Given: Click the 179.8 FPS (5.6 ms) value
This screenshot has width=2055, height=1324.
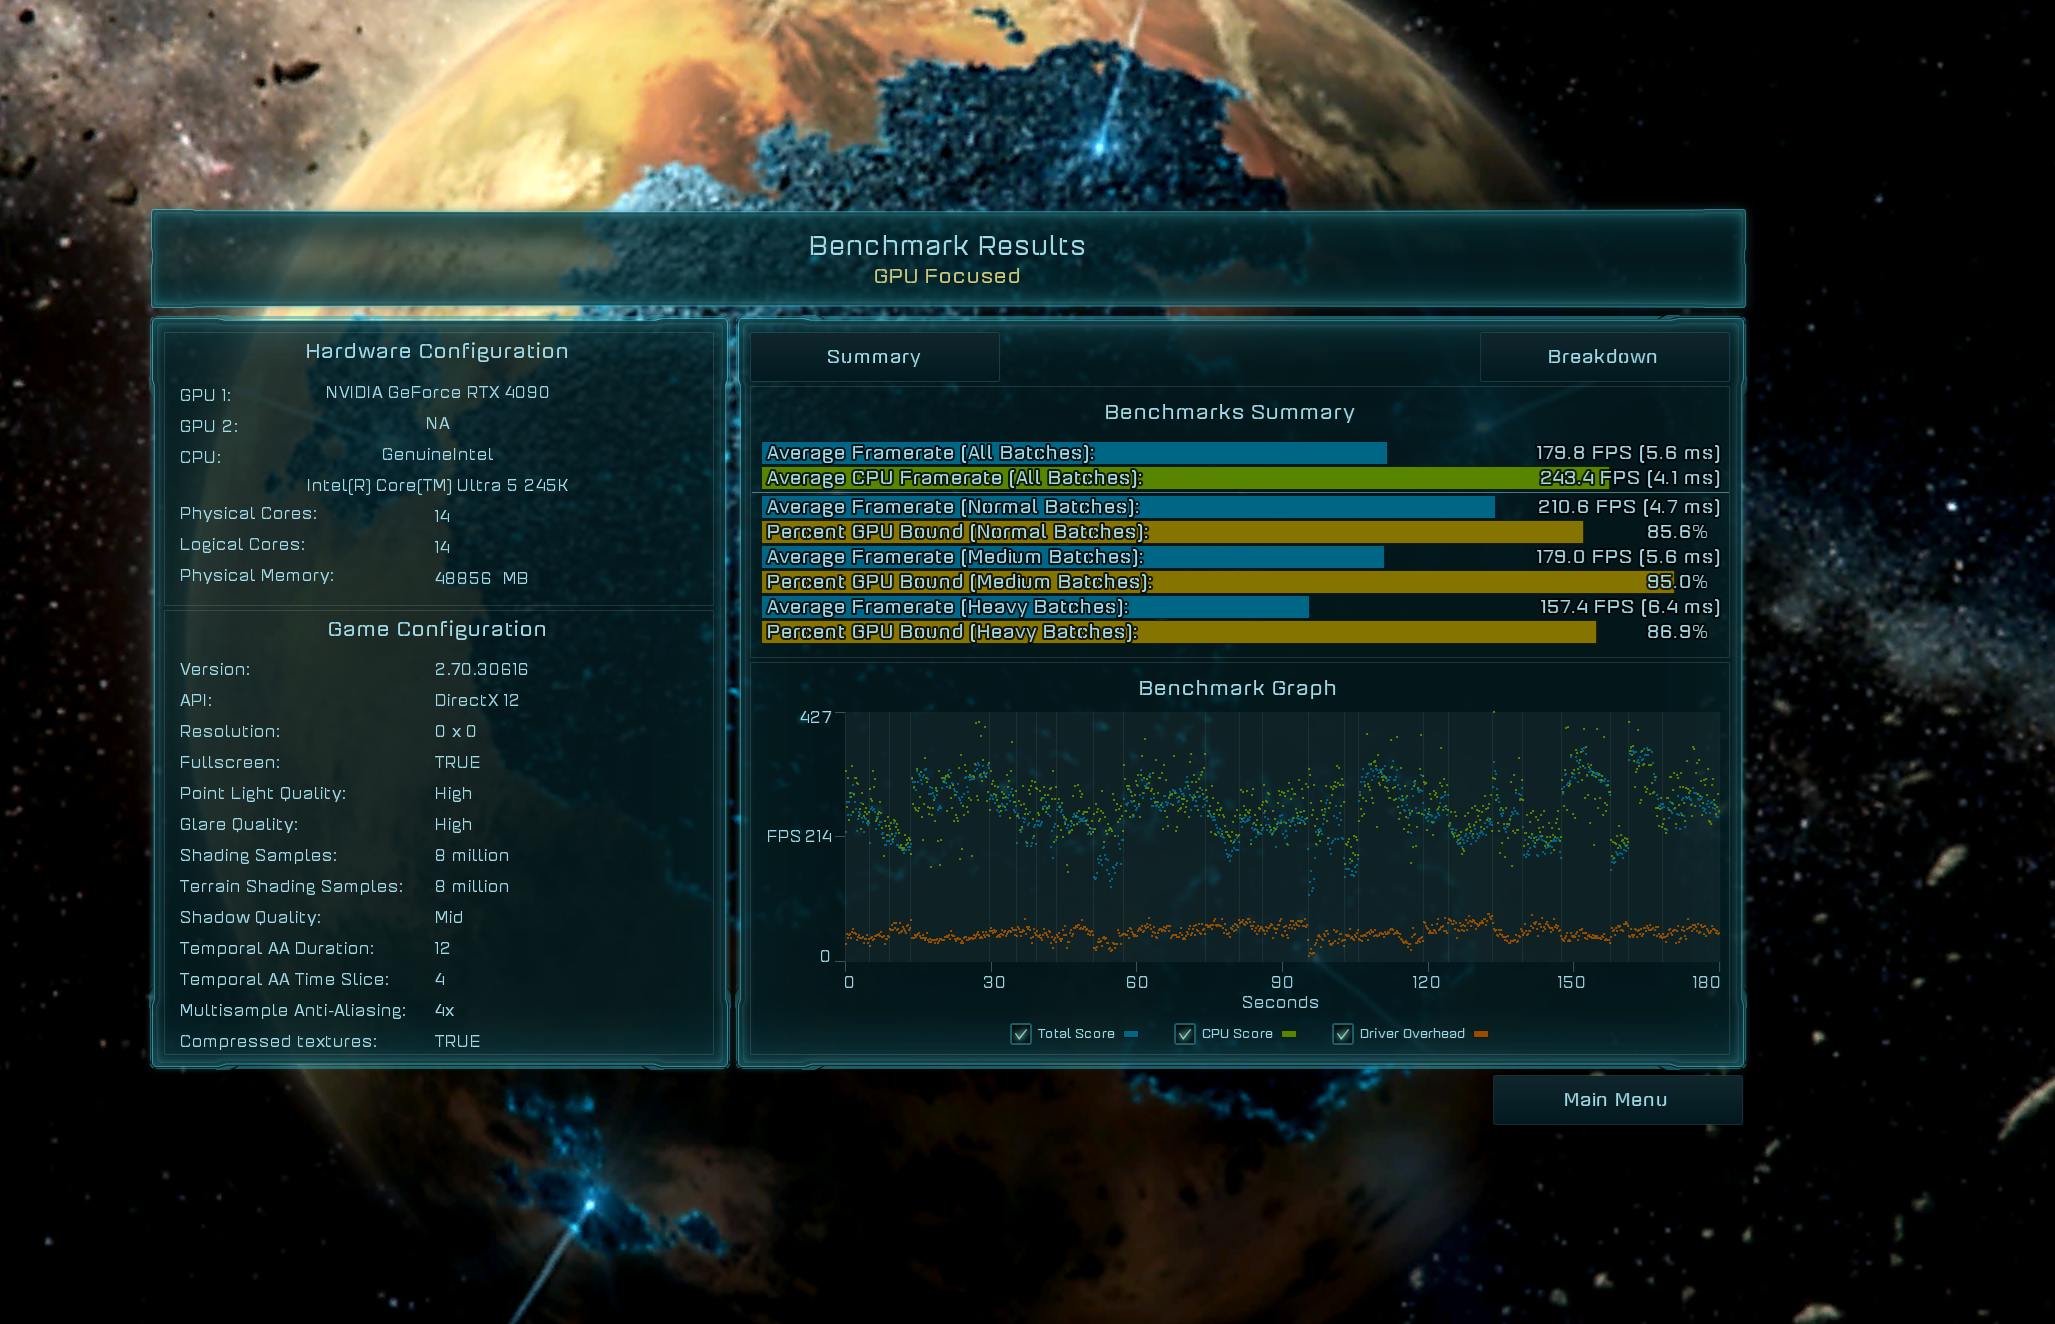Looking at the screenshot, I should [1628, 453].
